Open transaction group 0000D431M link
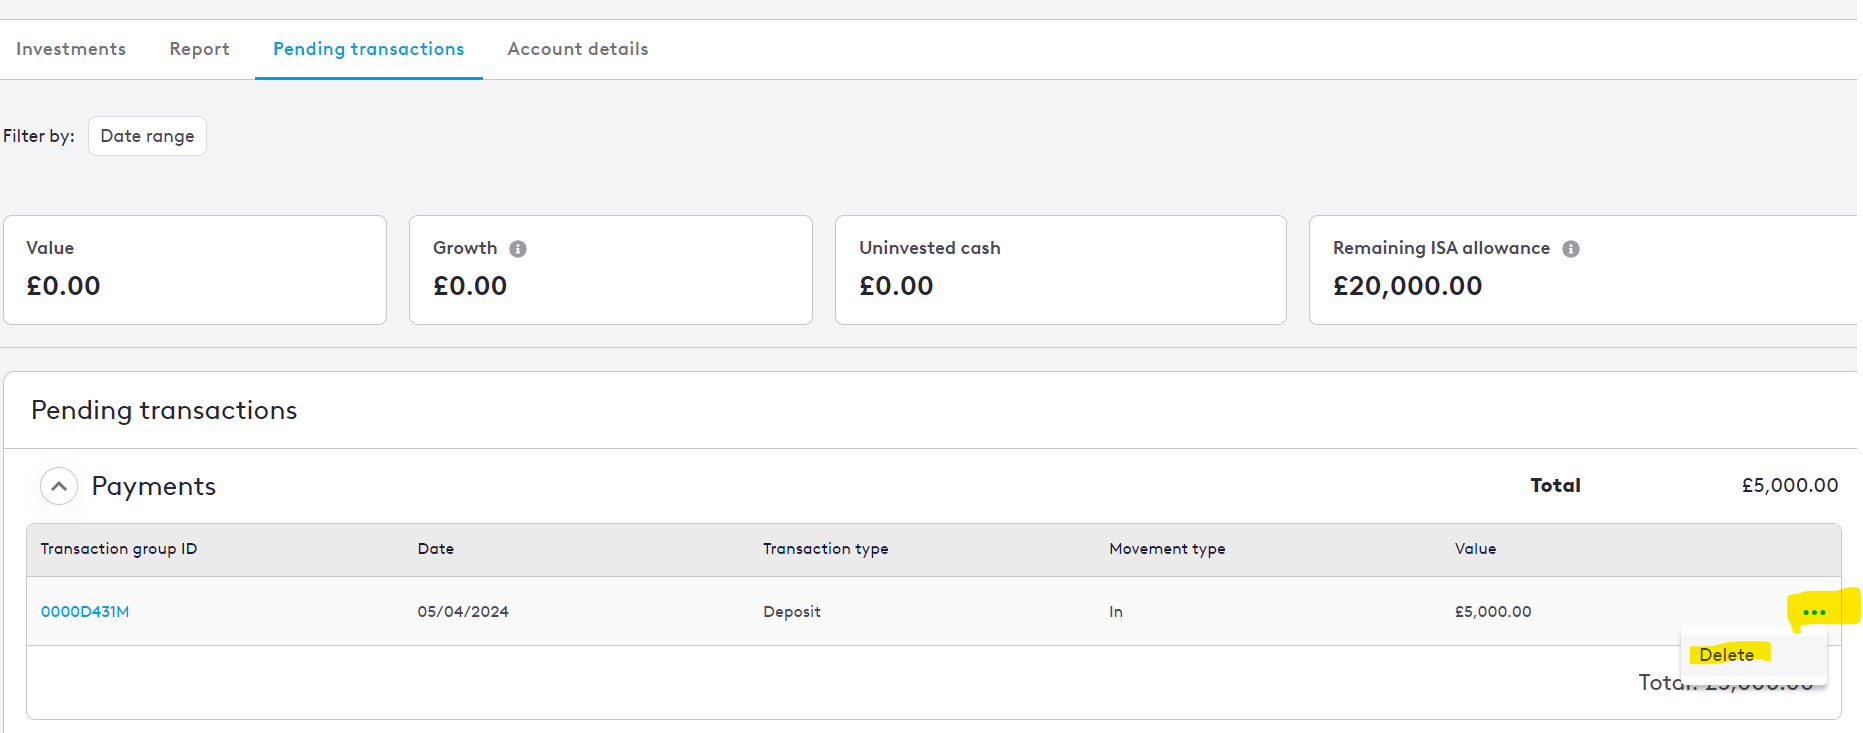The width and height of the screenshot is (1863, 733). point(85,612)
